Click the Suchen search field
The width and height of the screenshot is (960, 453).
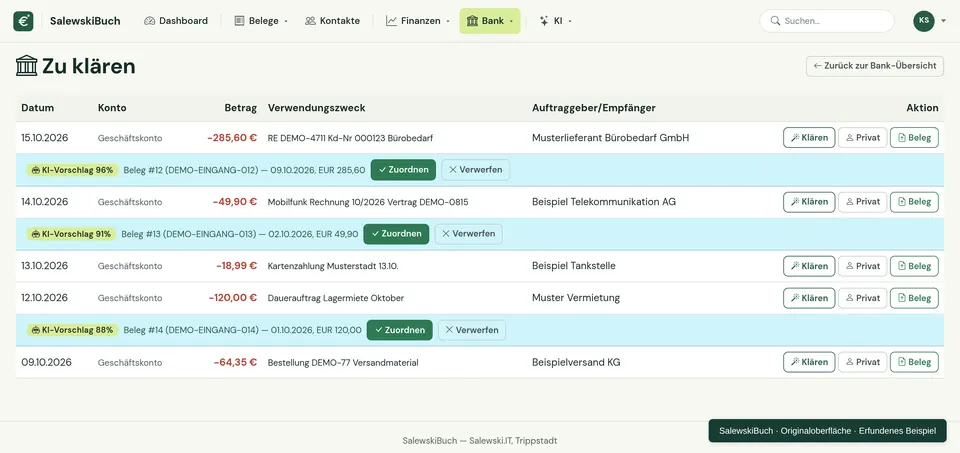point(827,21)
